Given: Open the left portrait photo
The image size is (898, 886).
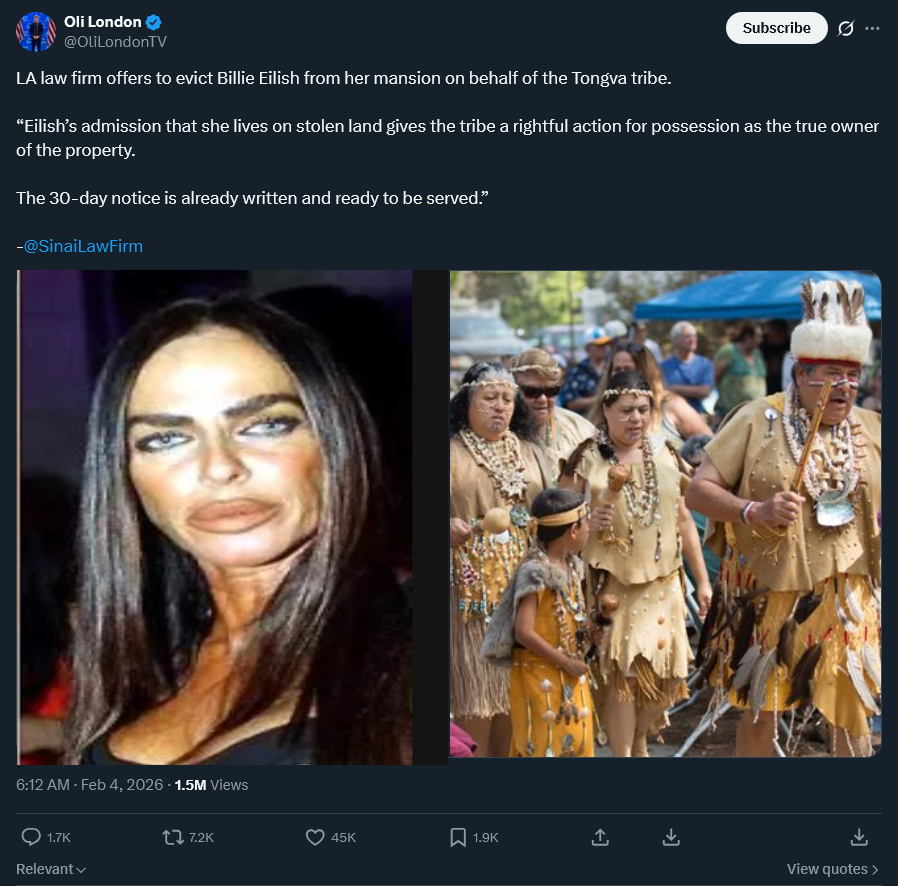Looking at the screenshot, I should tap(214, 517).
